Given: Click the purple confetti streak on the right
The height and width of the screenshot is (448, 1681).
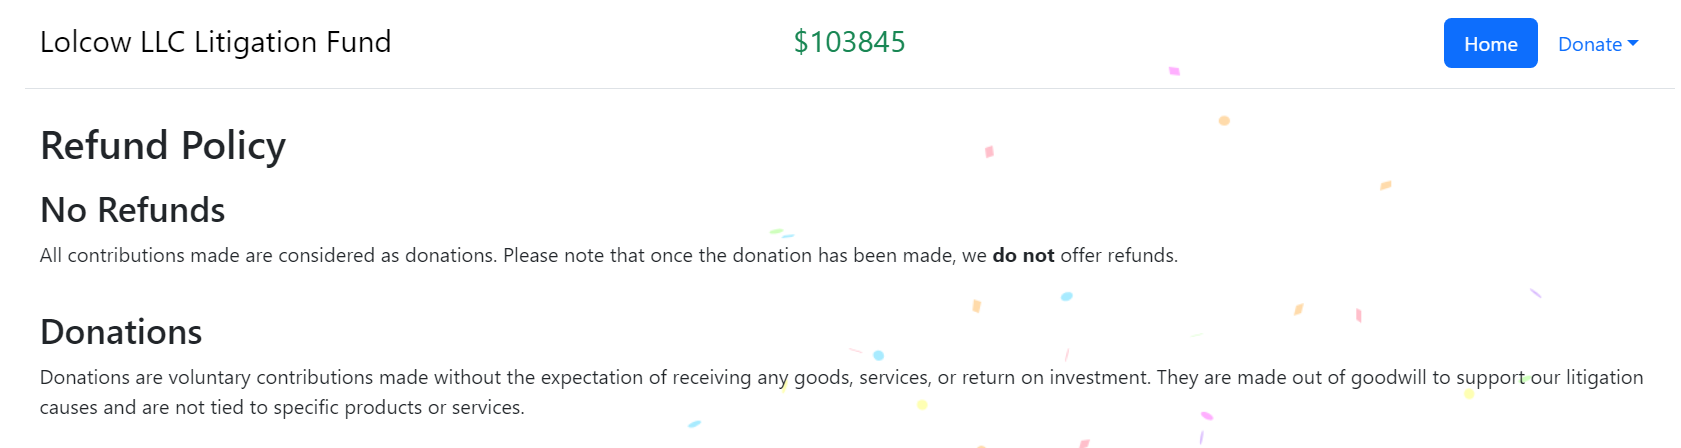Looking at the screenshot, I should (x=1535, y=293).
